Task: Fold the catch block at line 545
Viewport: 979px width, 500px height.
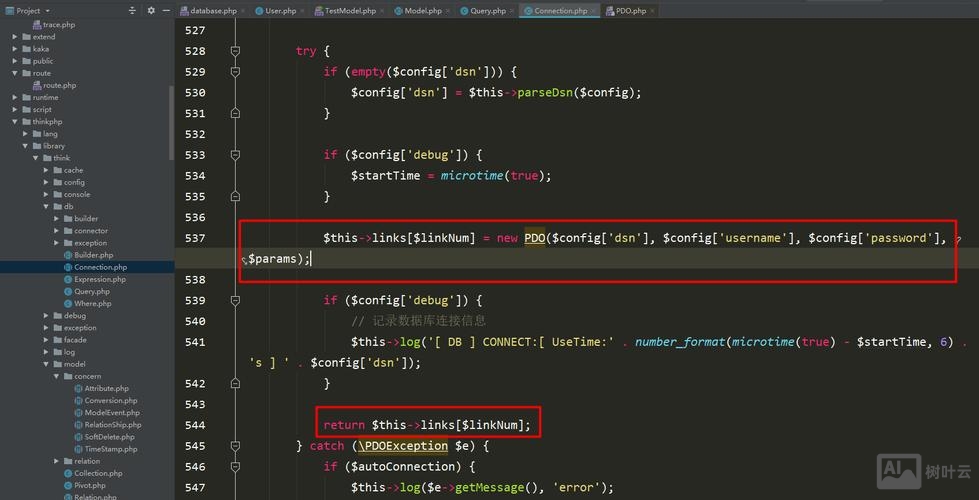Action: (235, 446)
